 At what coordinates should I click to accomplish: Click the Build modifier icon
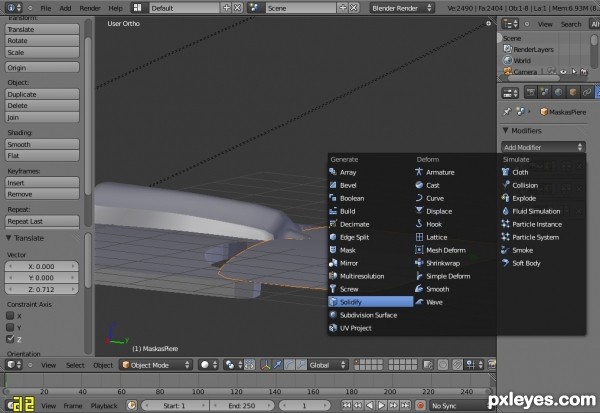[x=333, y=211]
